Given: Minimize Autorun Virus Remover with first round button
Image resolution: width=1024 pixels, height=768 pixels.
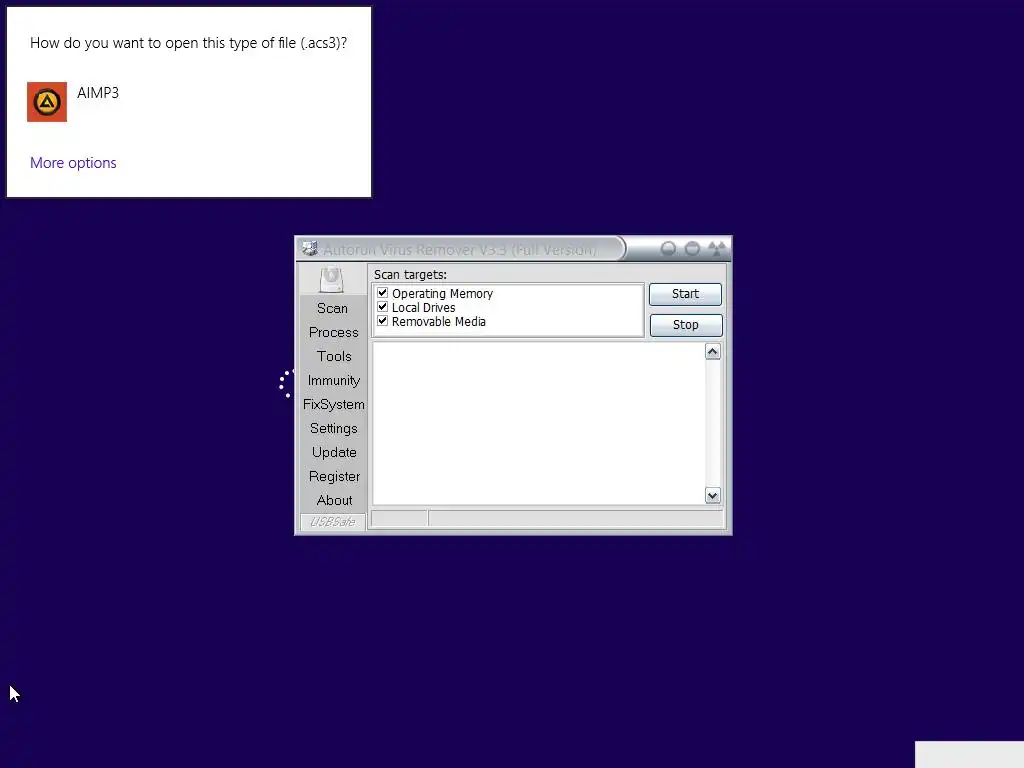Looking at the screenshot, I should tap(668, 249).
